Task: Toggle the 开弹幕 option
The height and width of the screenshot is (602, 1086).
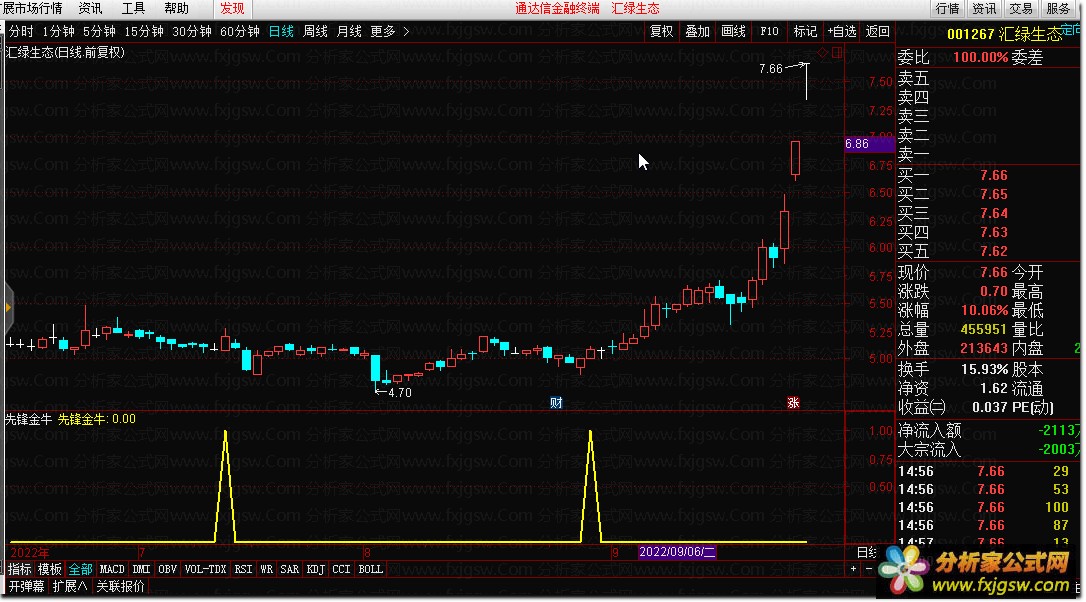Action: [x=26, y=586]
